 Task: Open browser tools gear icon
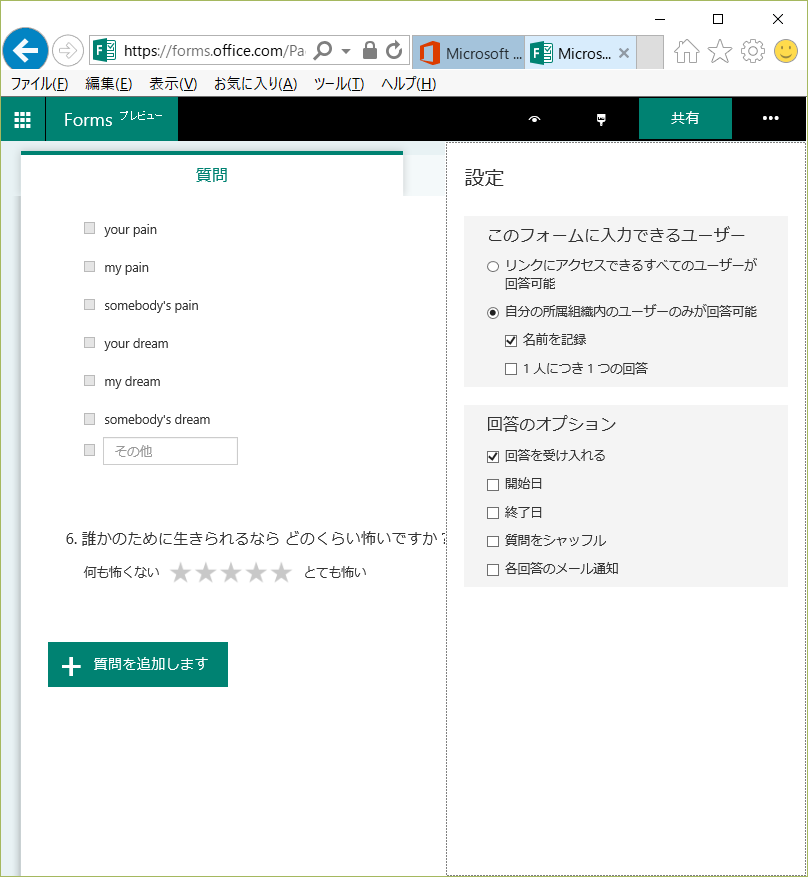[753, 51]
